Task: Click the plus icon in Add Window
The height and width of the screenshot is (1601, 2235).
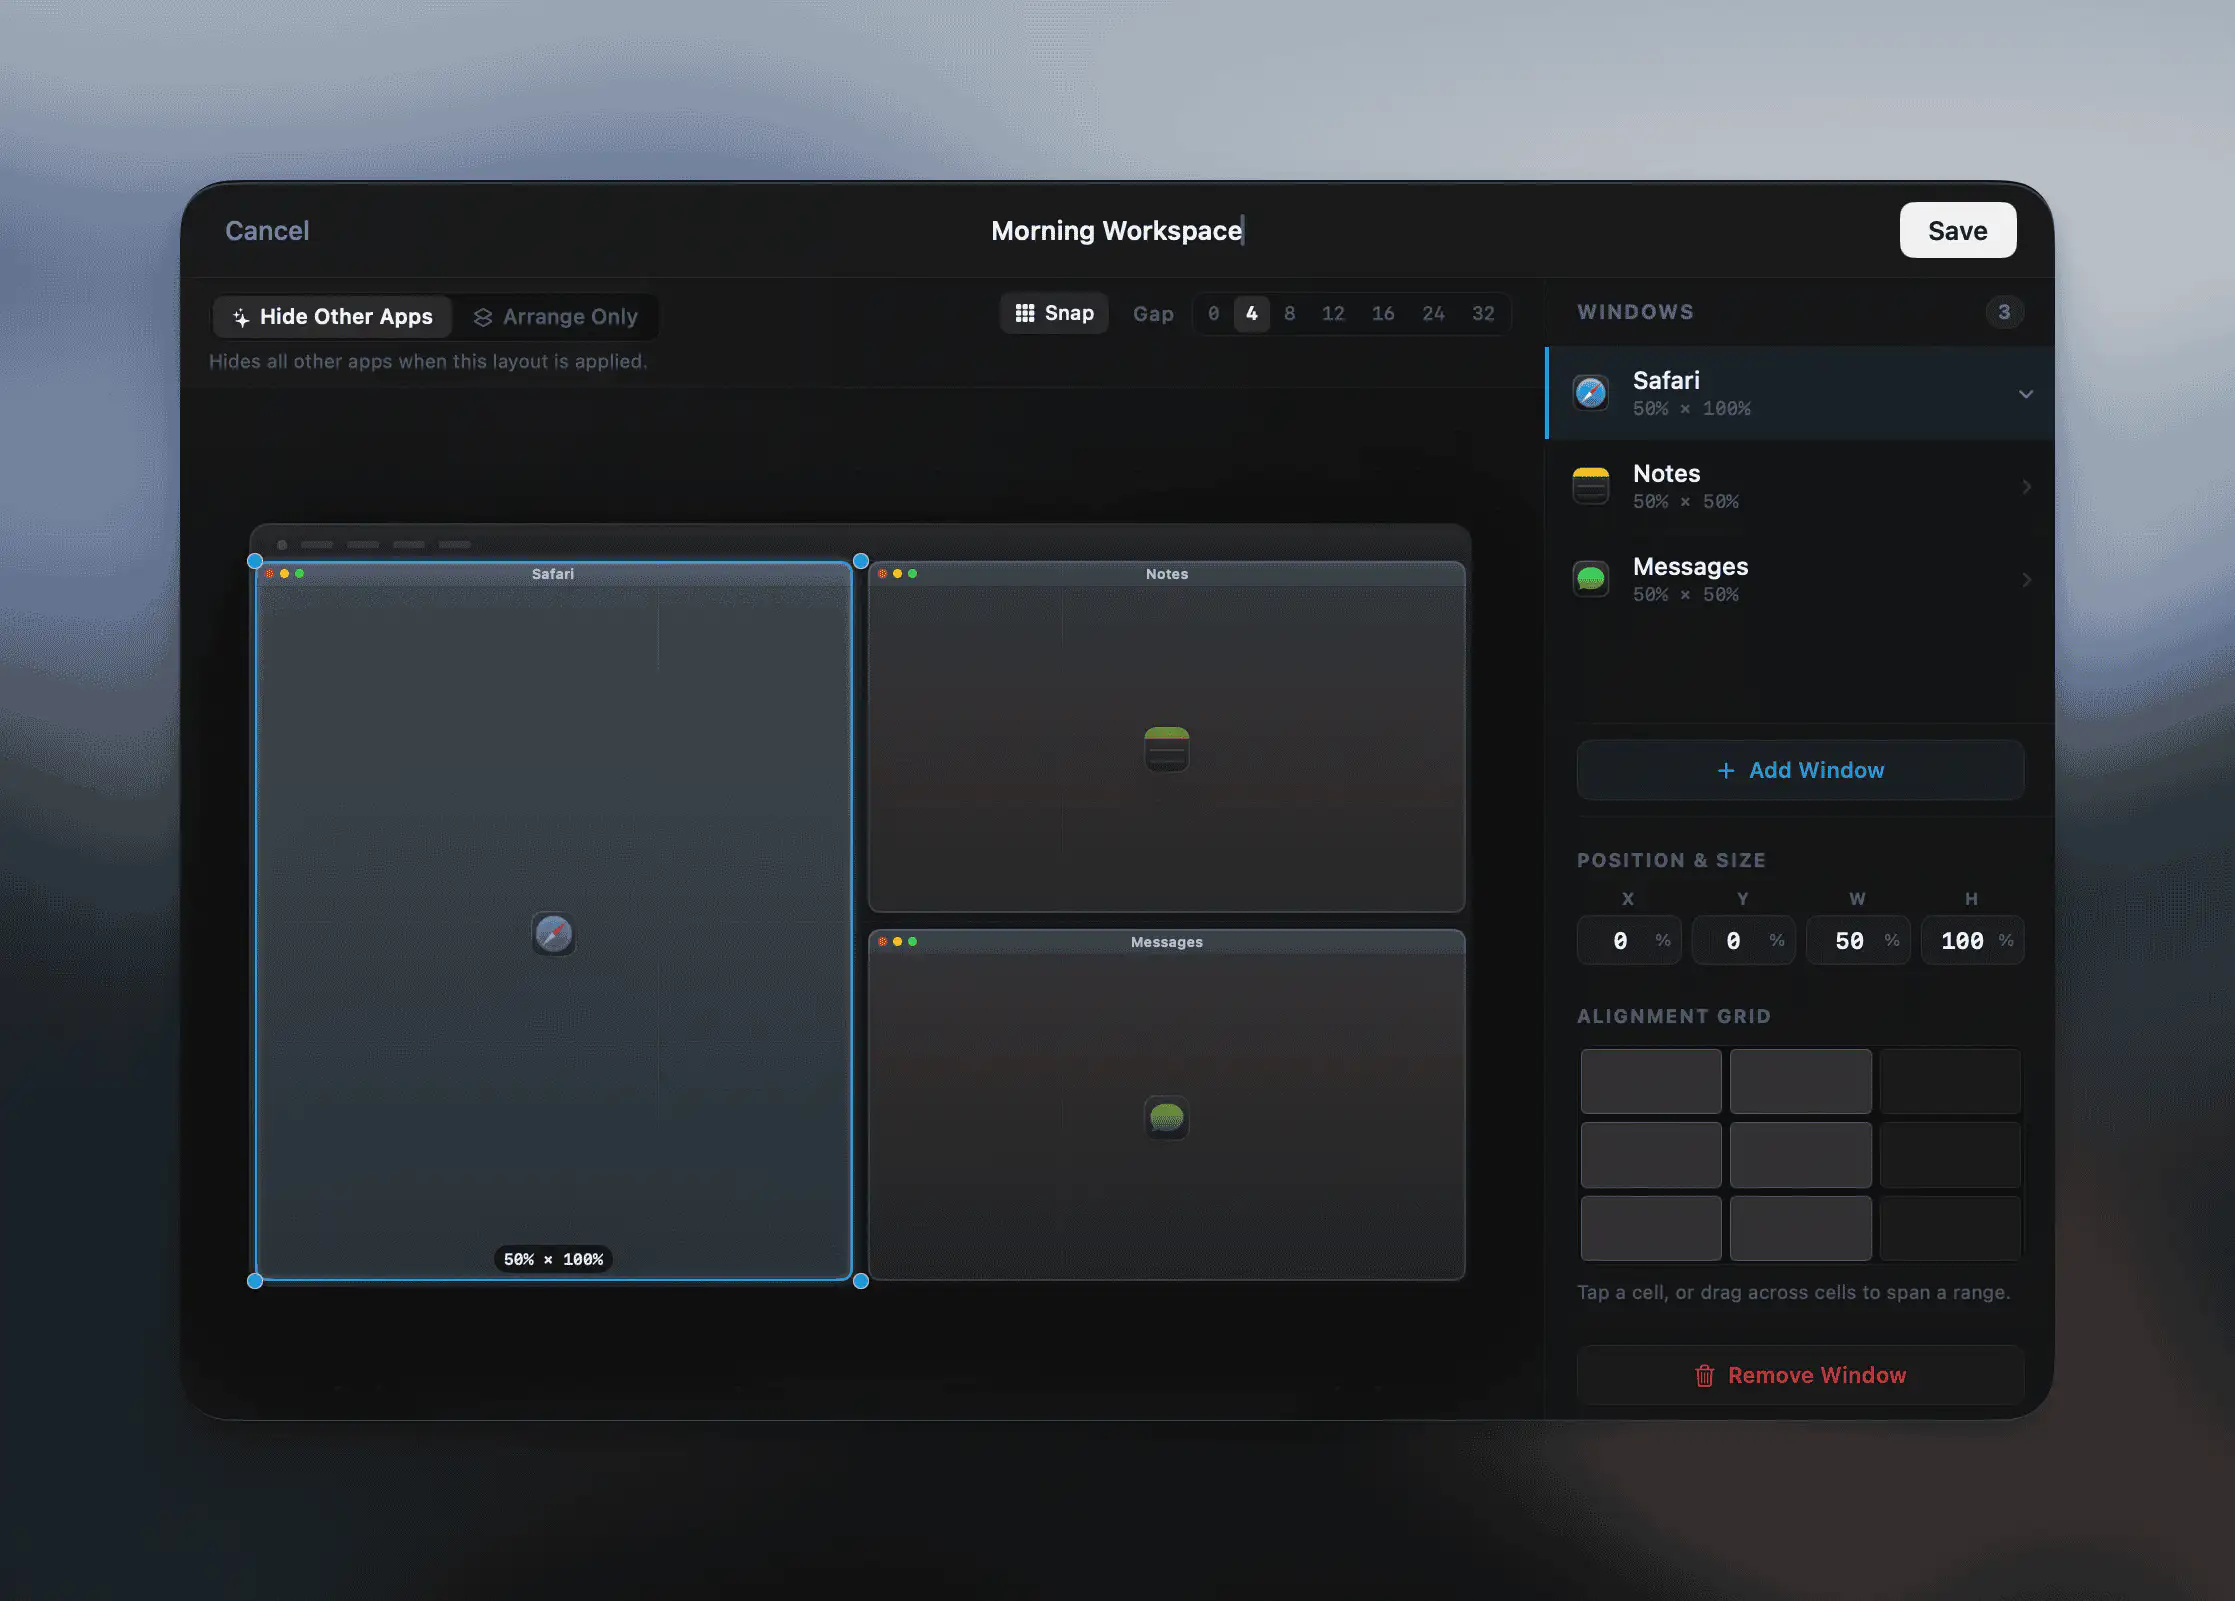Action: point(1726,770)
